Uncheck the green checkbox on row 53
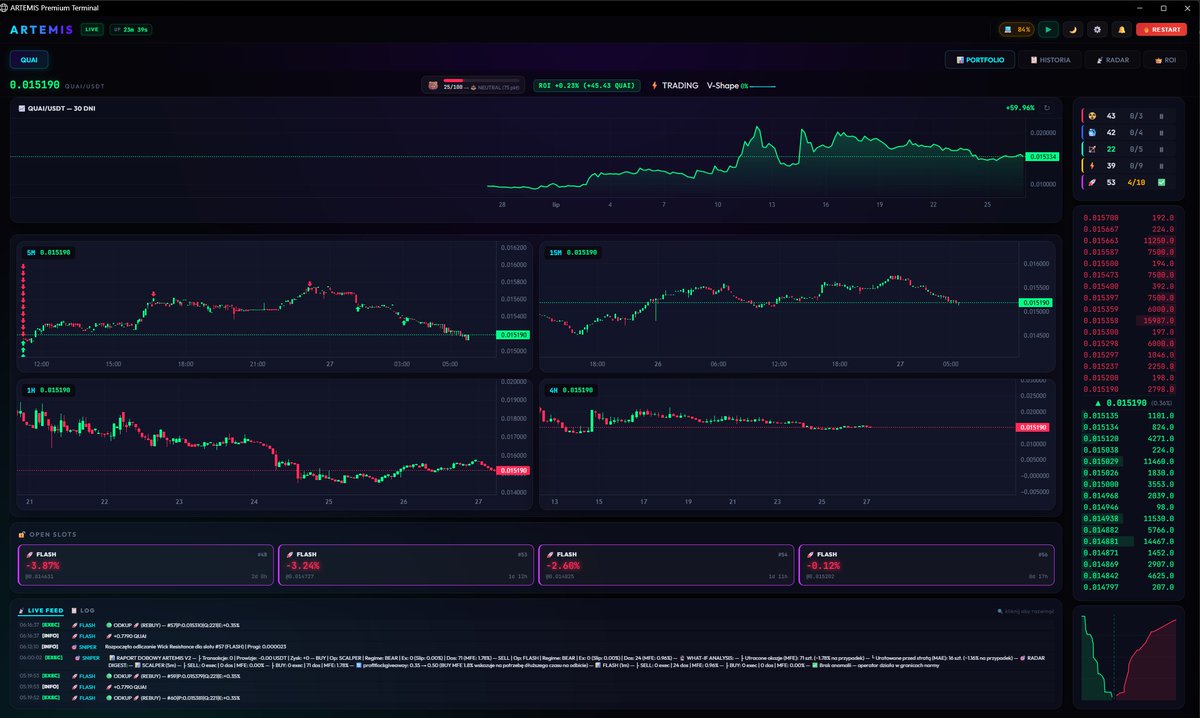 coord(1161,182)
